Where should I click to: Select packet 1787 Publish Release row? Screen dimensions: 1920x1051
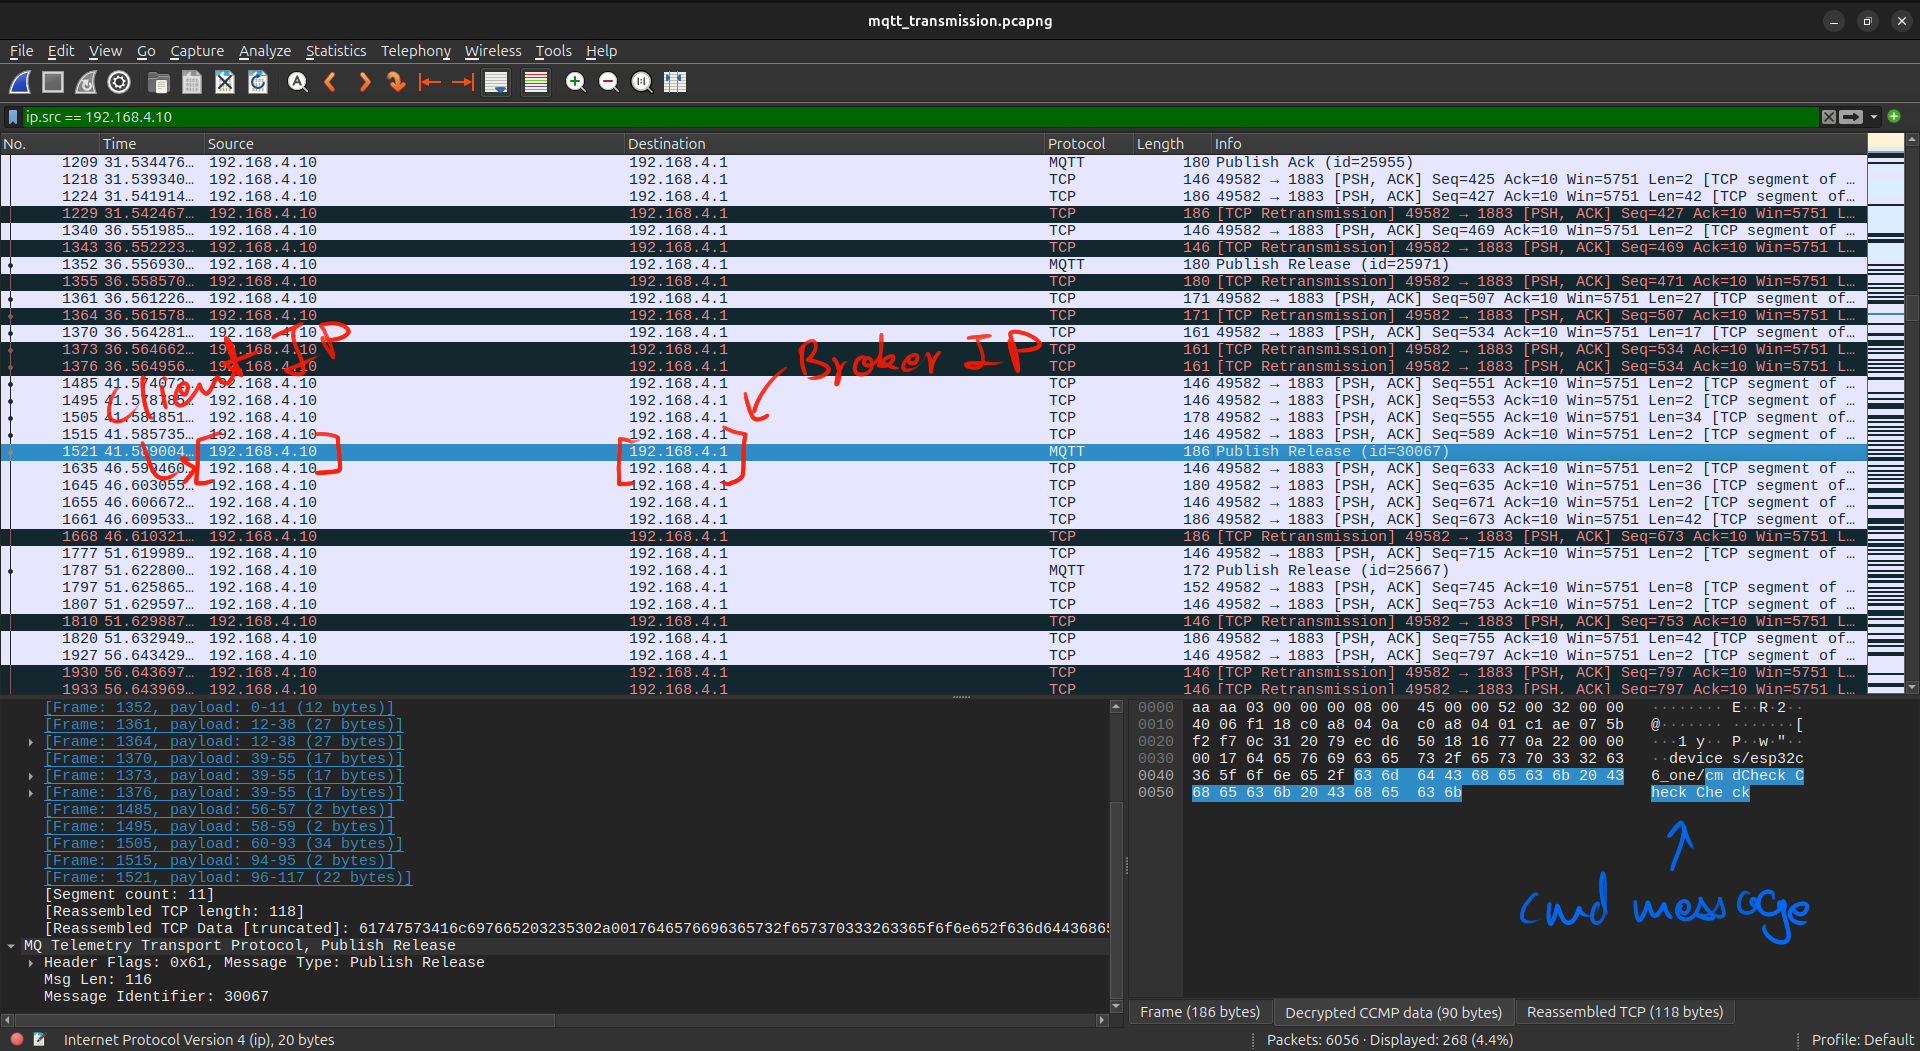click(933, 571)
